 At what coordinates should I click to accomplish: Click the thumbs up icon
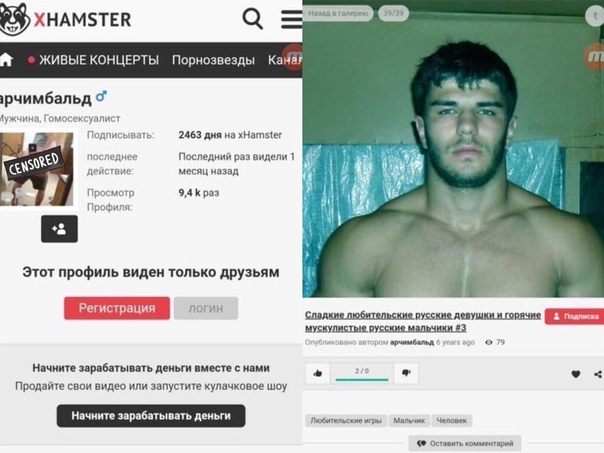point(318,373)
